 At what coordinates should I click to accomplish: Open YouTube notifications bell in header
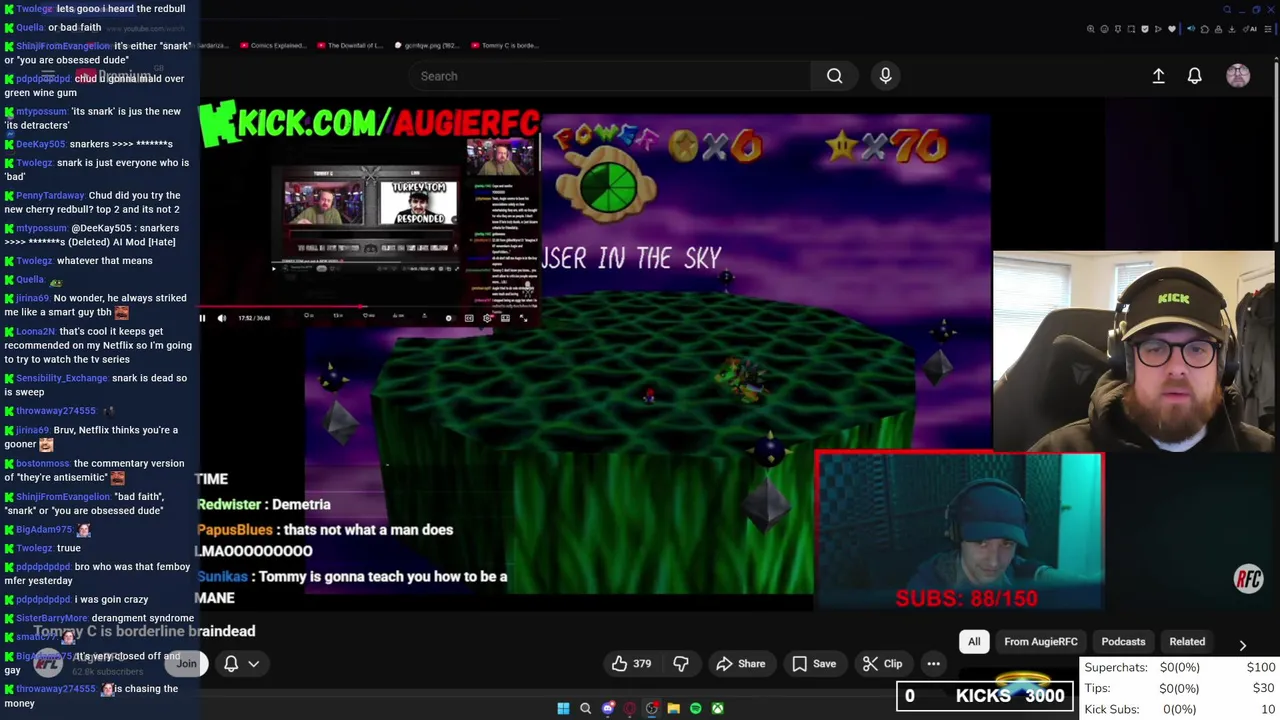tap(1194, 76)
